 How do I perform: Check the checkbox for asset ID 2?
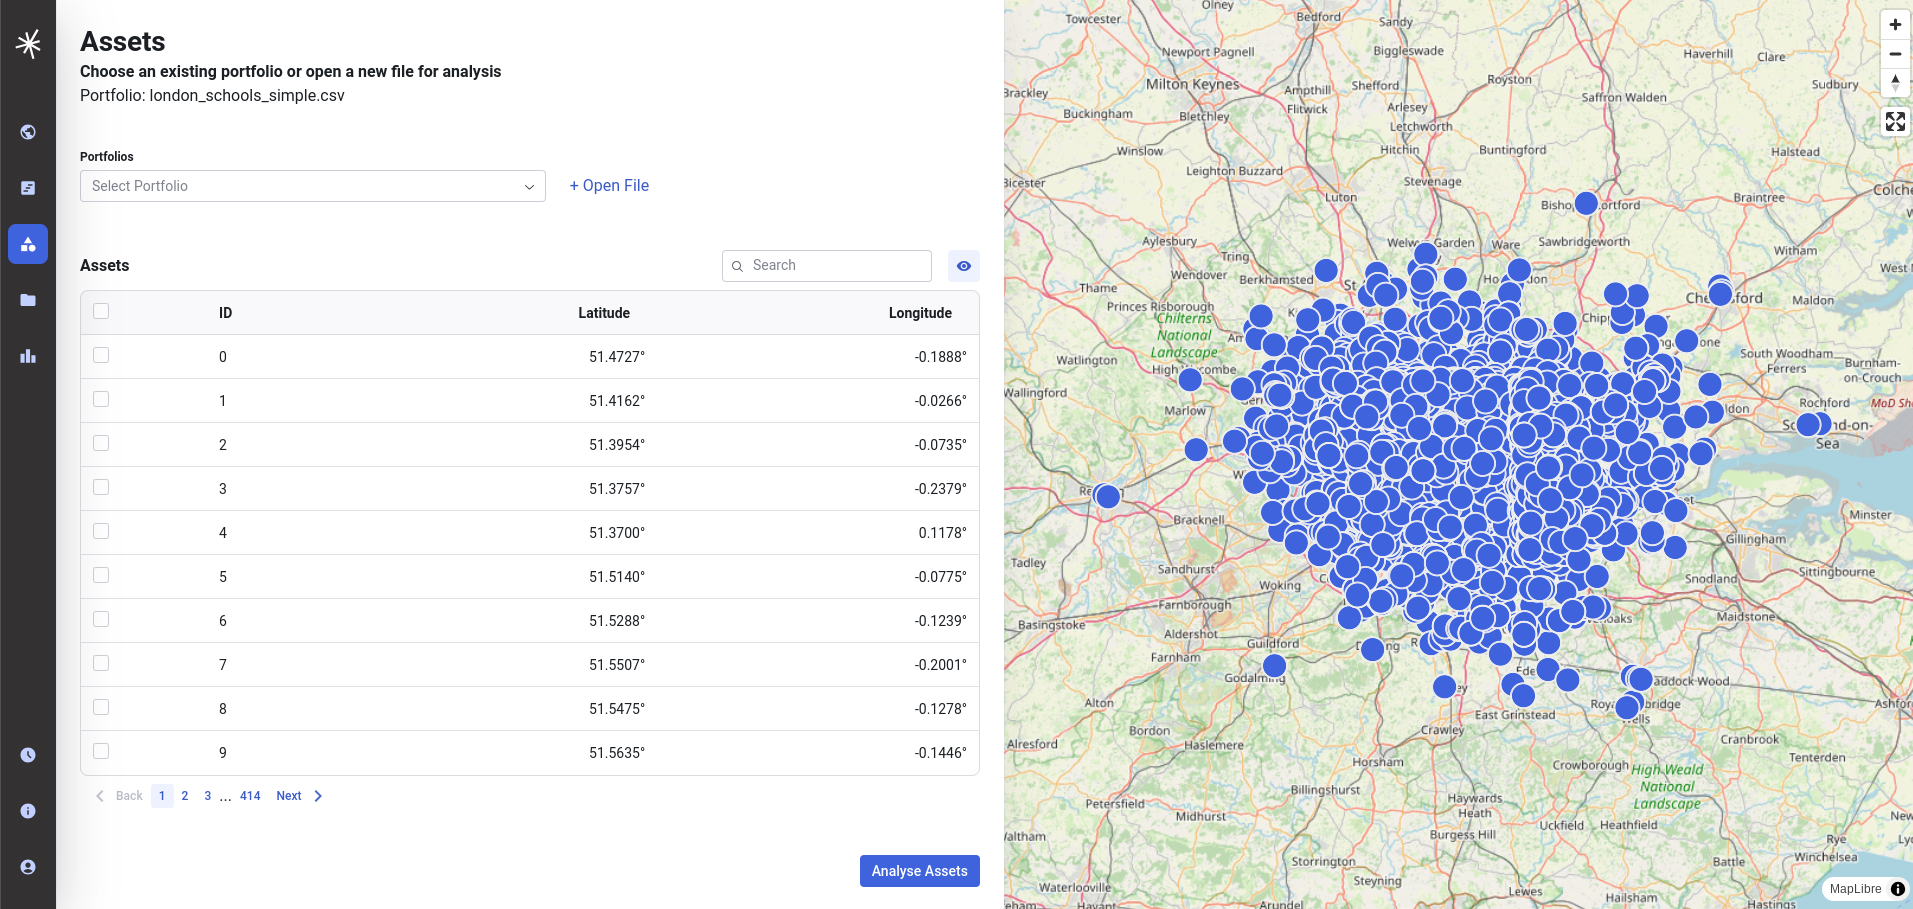pos(101,443)
